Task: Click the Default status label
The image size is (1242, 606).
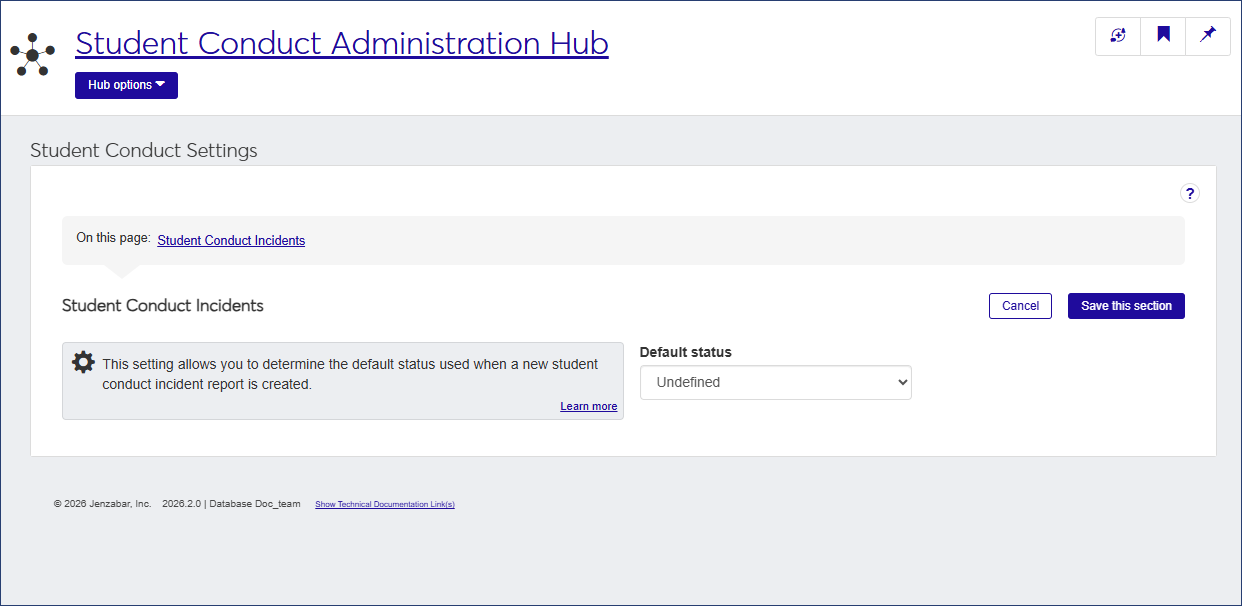Action: coord(686,352)
